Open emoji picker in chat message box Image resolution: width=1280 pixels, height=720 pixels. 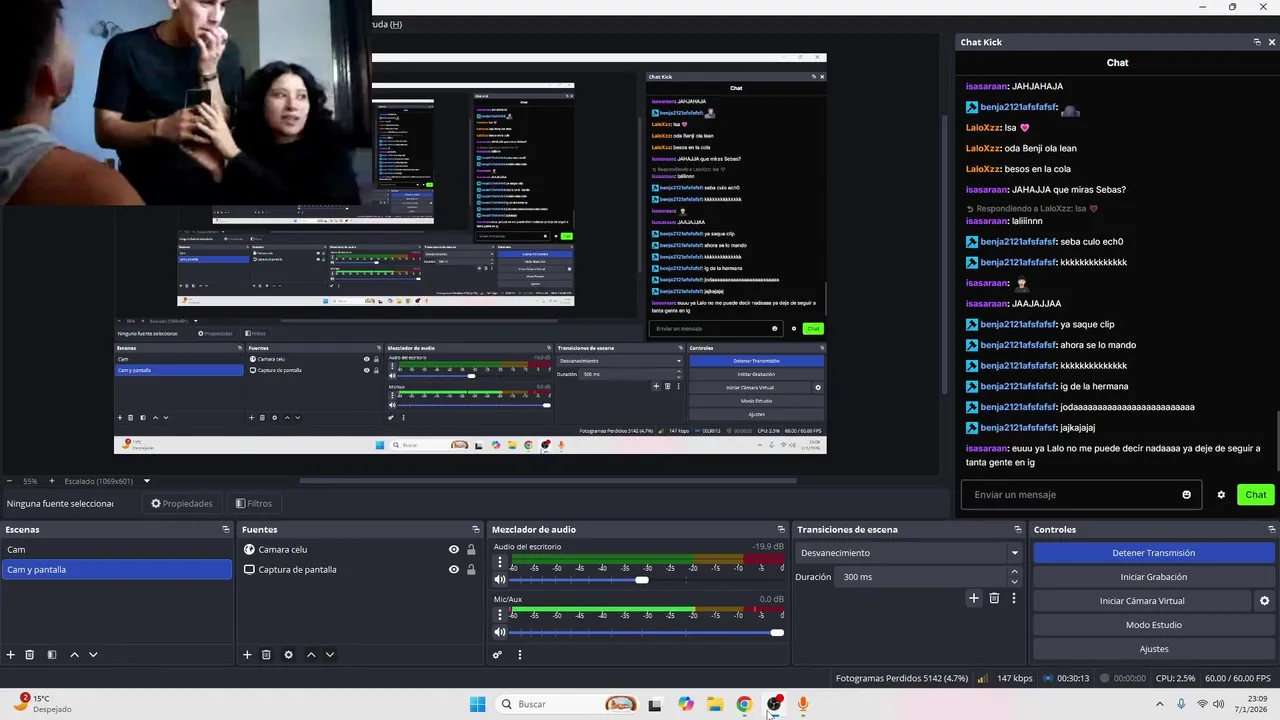[1187, 495]
